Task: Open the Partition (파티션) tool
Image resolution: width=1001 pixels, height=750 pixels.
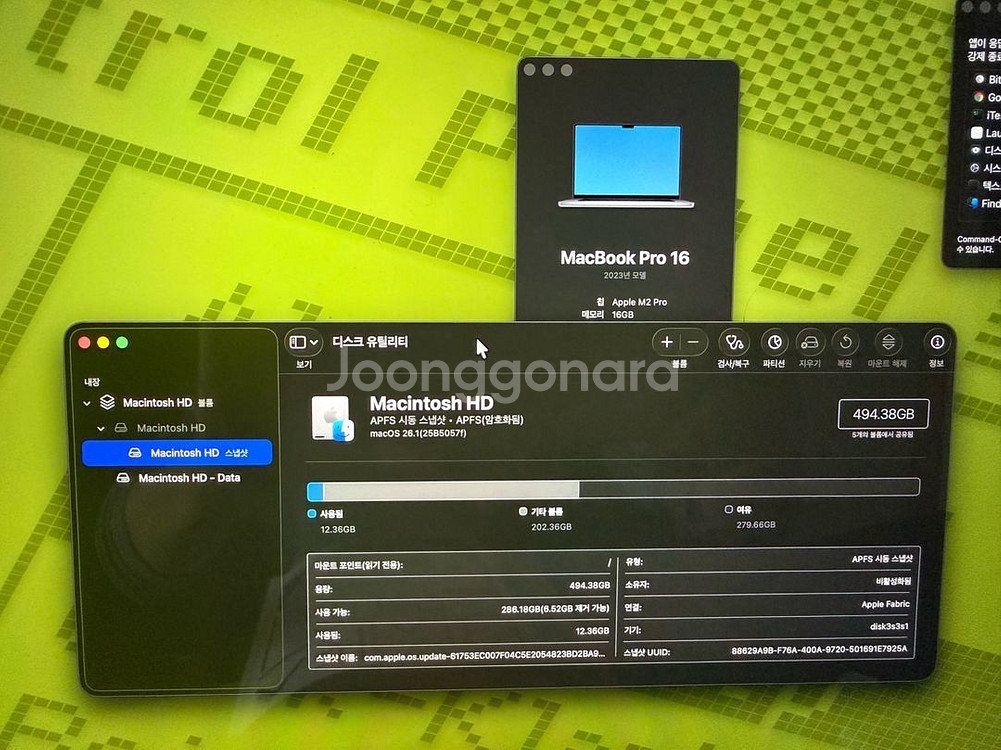Action: tap(774, 342)
